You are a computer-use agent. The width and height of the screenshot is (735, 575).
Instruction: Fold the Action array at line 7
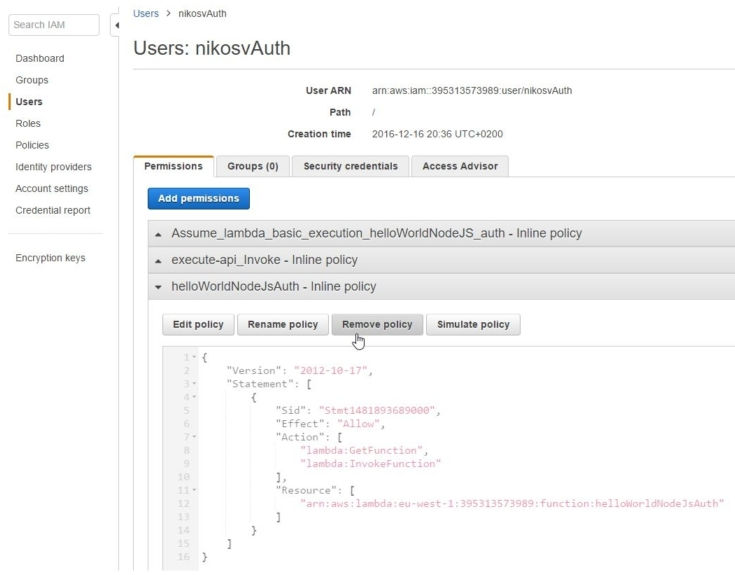pos(194,437)
